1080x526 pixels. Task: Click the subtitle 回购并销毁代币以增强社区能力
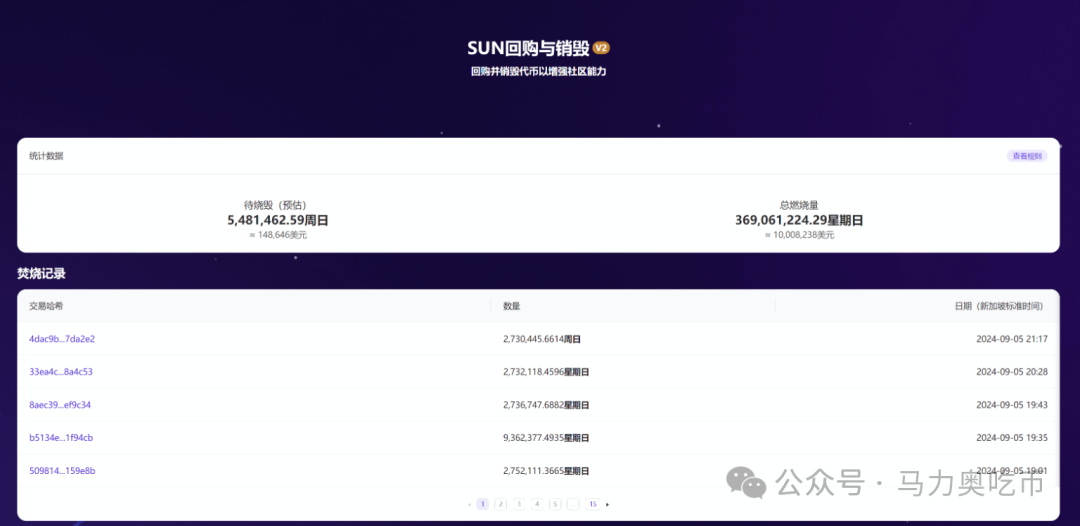click(539, 71)
